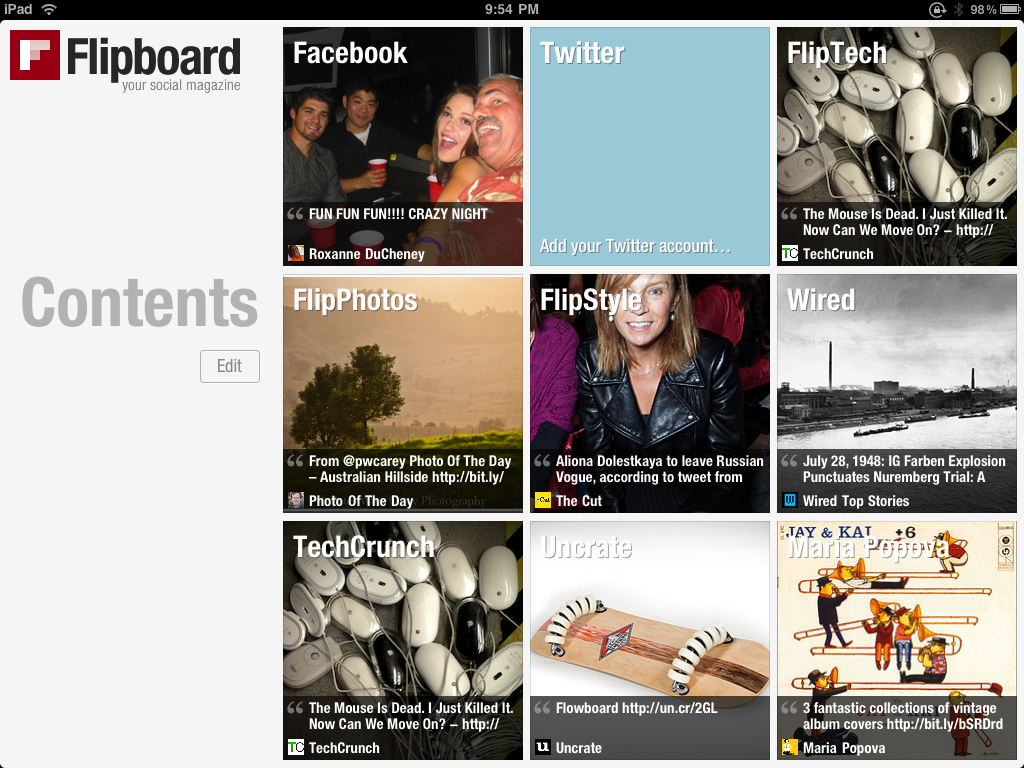Open the FlipStyle section tile
The image size is (1024, 768).
click(650, 380)
